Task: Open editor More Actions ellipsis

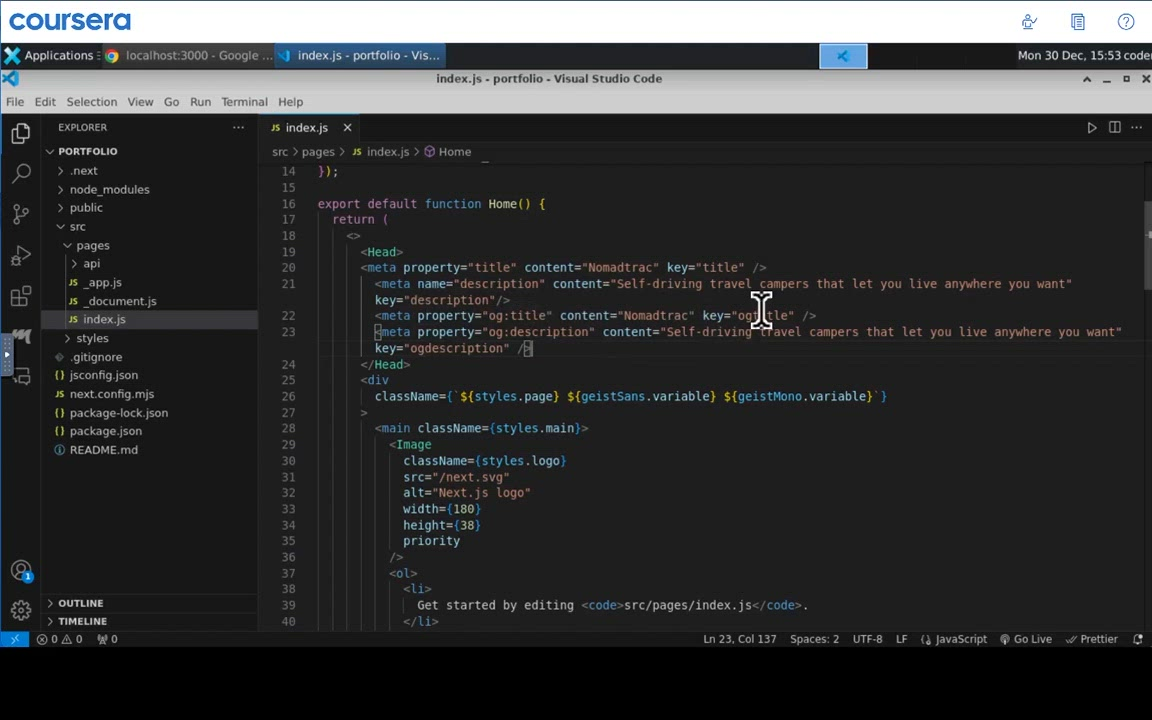Action: [1137, 127]
